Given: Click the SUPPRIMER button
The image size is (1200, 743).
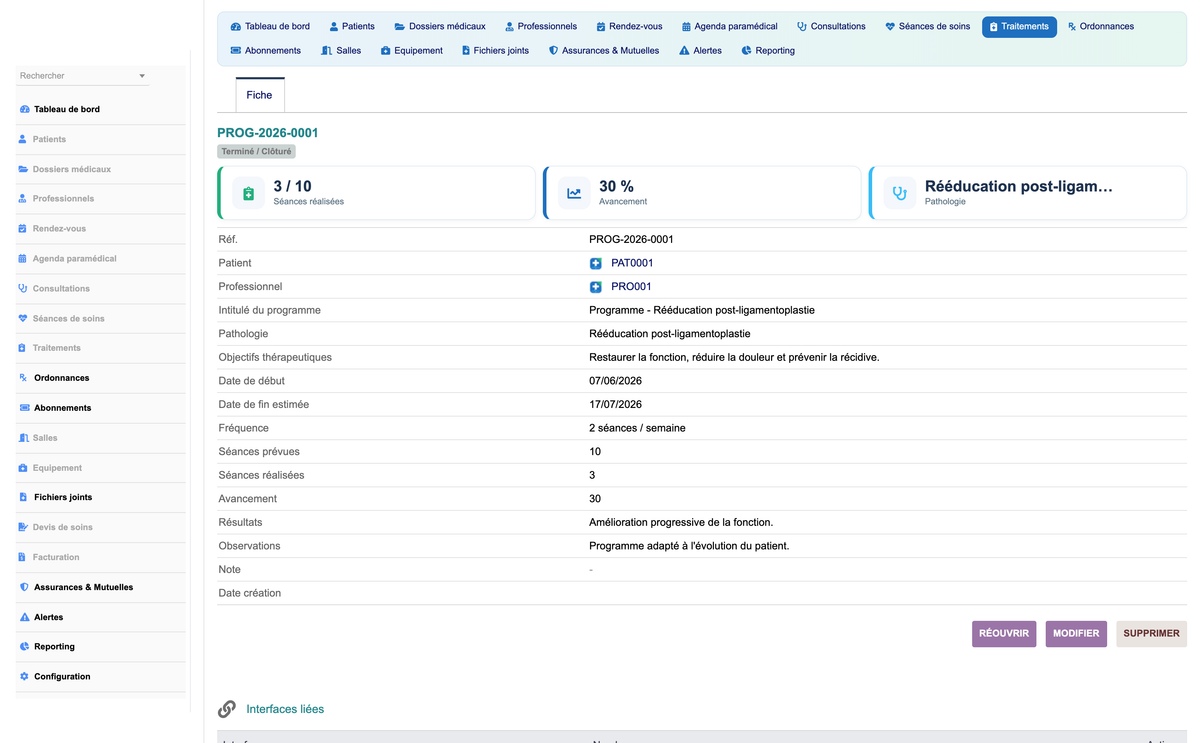Looking at the screenshot, I should (x=1151, y=634).
